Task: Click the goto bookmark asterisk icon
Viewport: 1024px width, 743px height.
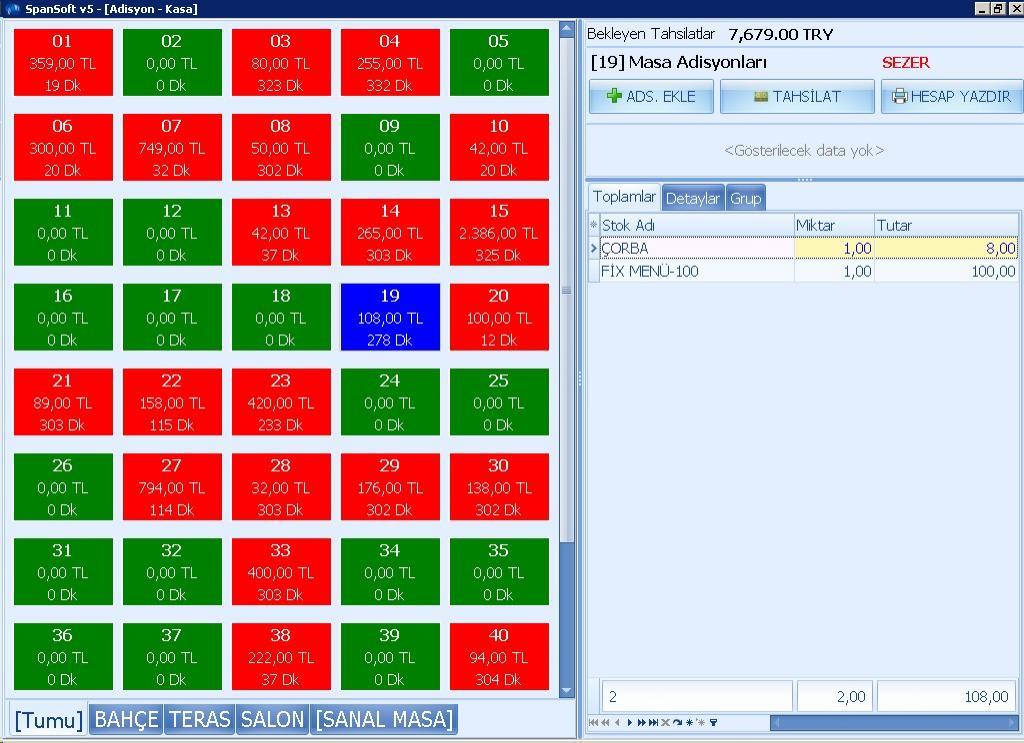Action: pyautogui.click(x=701, y=722)
